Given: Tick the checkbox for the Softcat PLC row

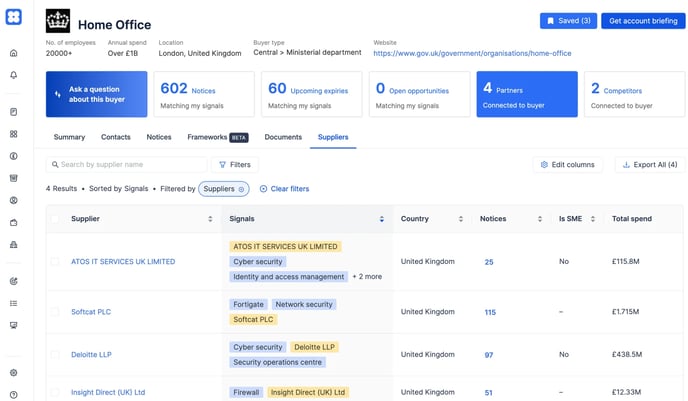Looking at the screenshot, I should click(55, 312).
